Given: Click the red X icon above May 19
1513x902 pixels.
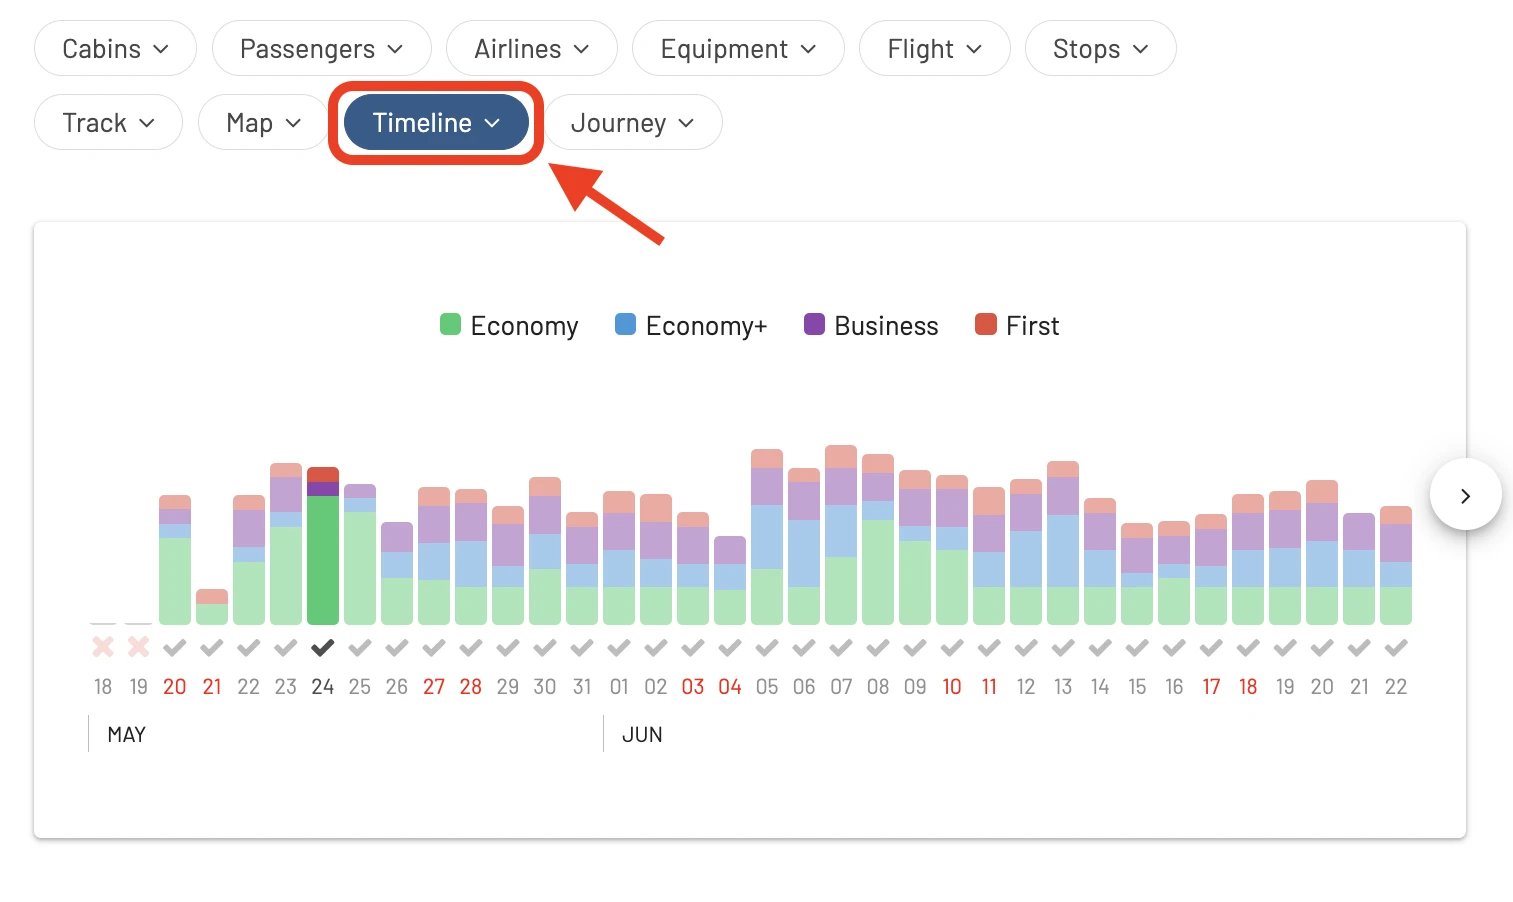Looking at the screenshot, I should (x=138, y=647).
